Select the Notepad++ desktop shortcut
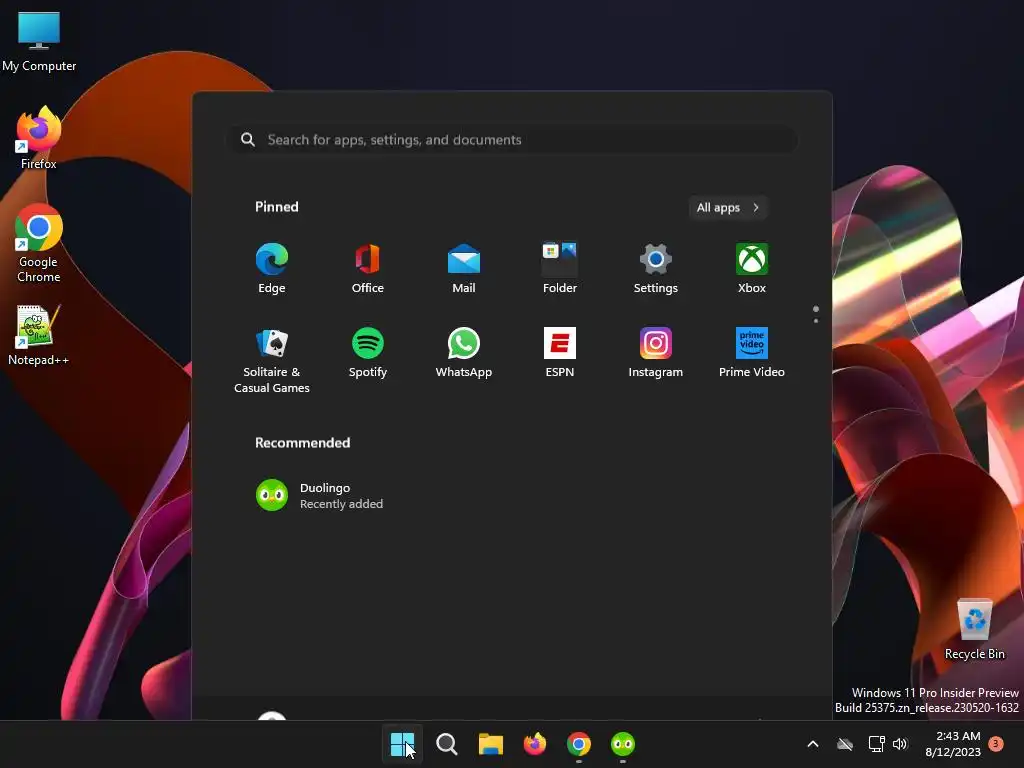The image size is (1024, 768). (39, 336)
